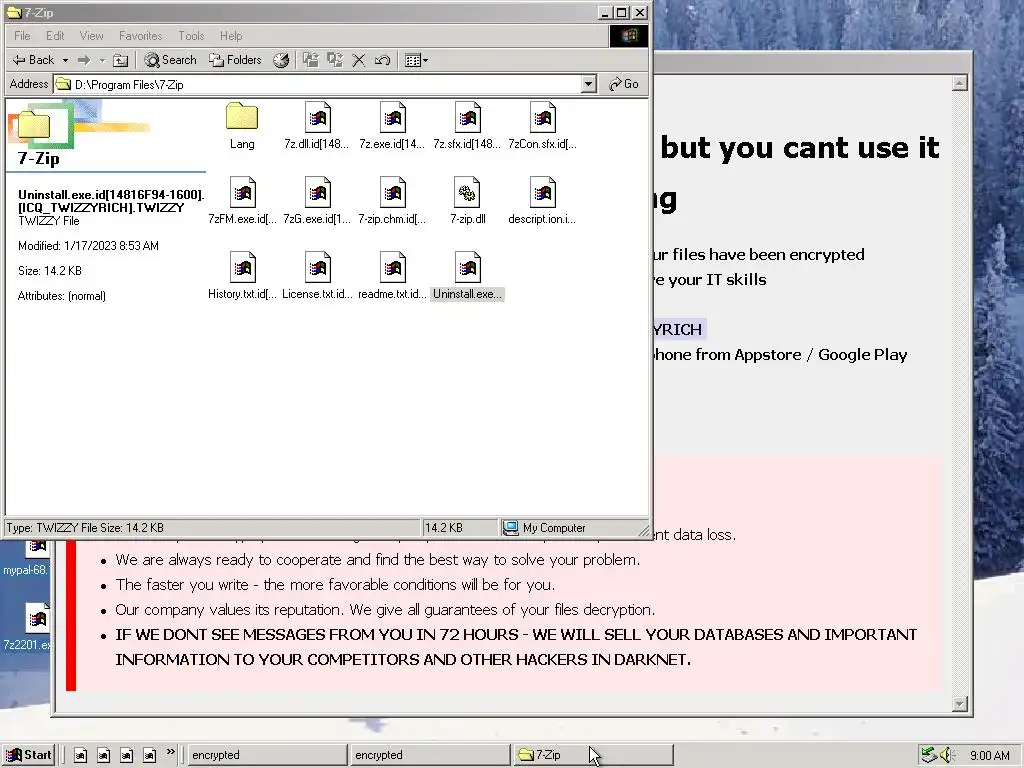Viewport: 1024px width, 768px height.
Task: Open the Views dropdown button
Action: click(417, 60)
